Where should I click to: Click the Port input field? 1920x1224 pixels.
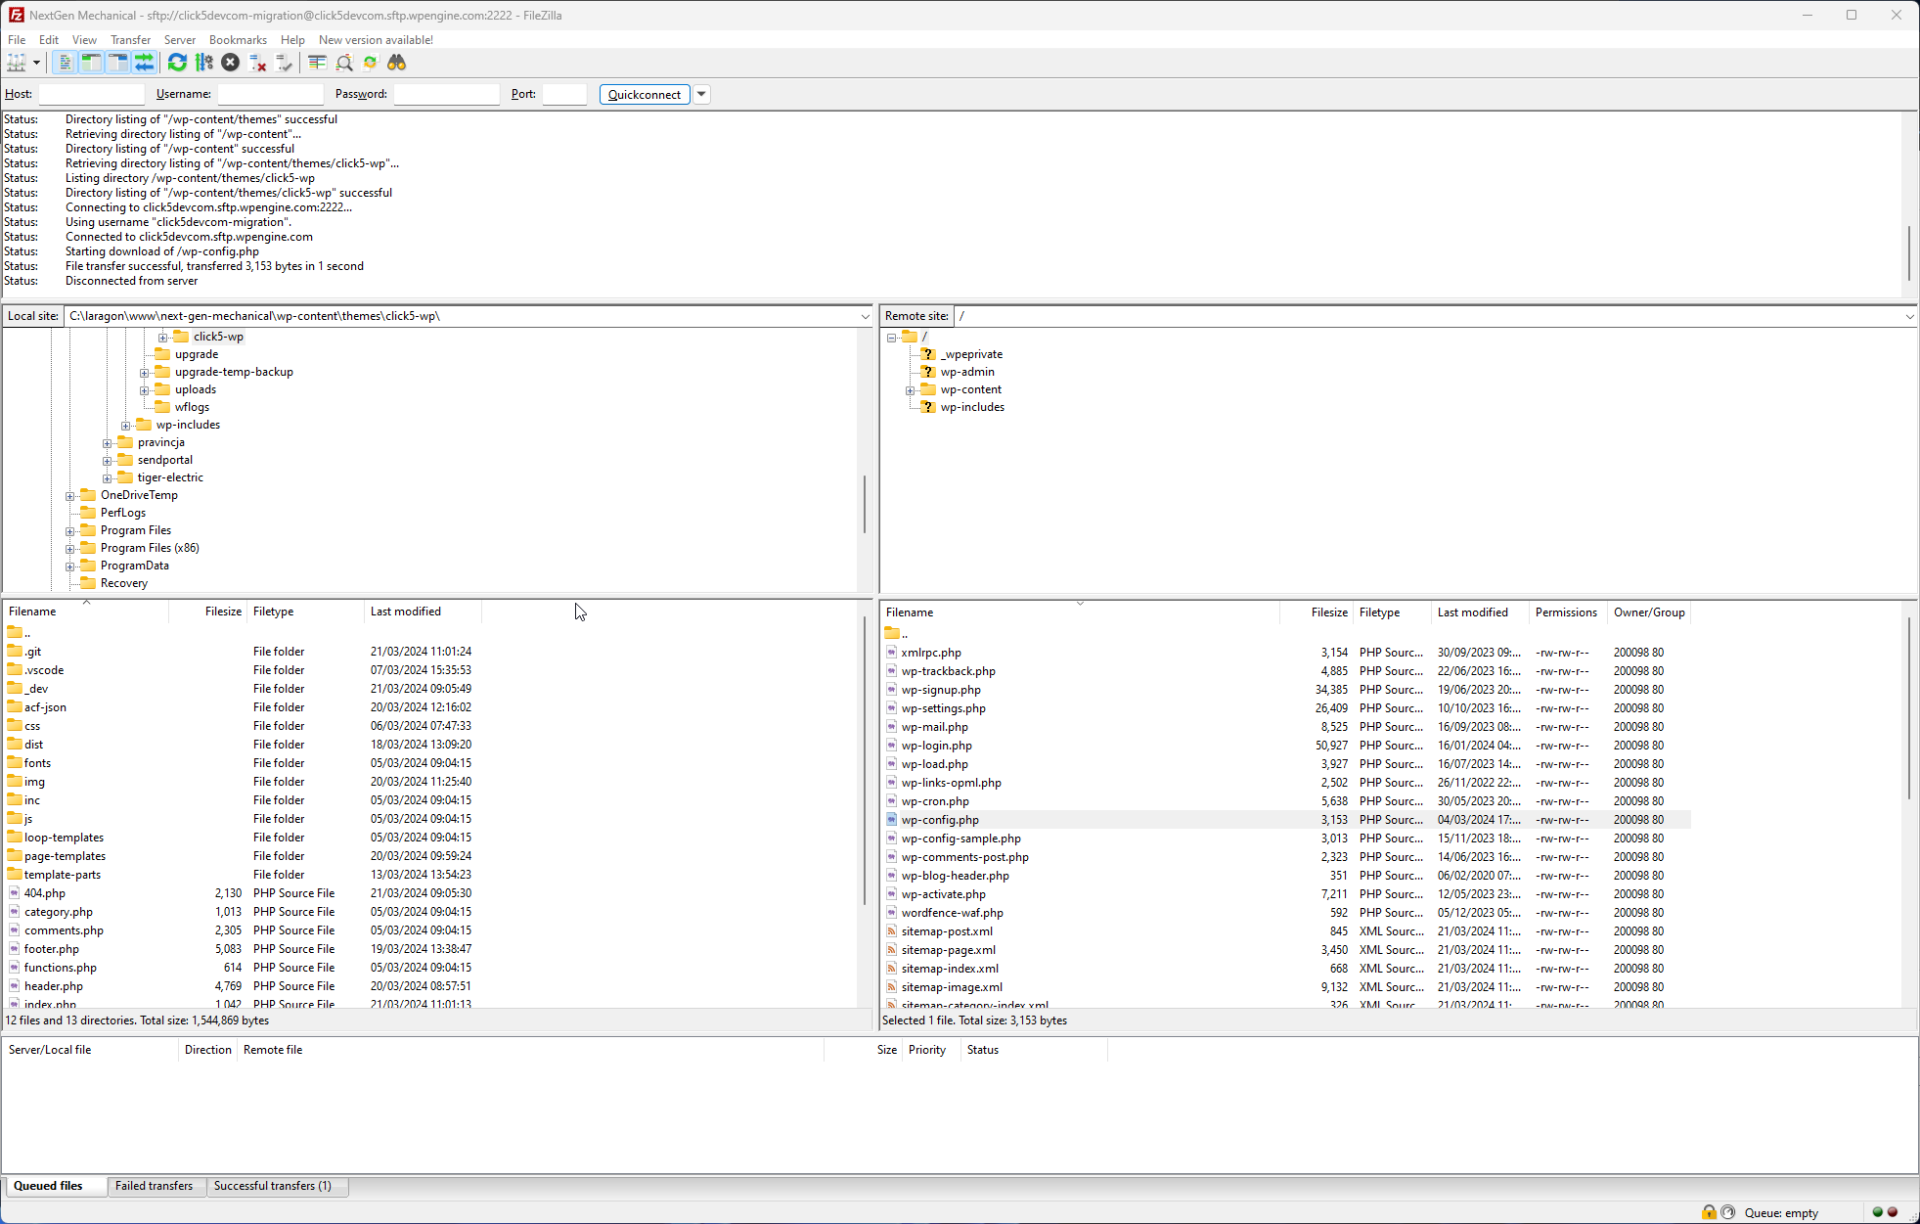coord(564,94)
